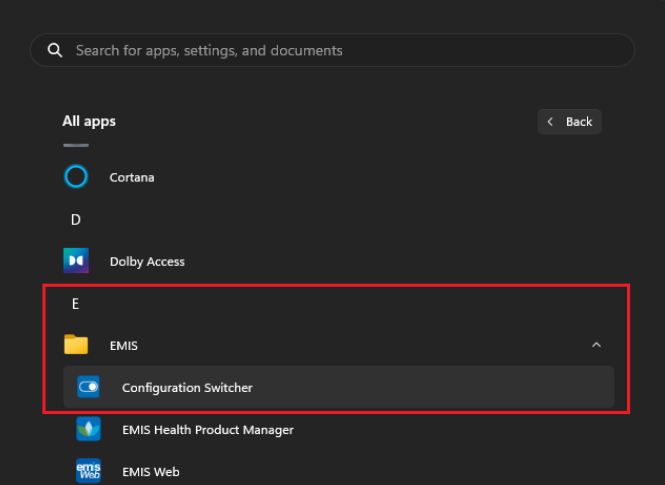Click the Configuration Switcher toggle-shaped icon

point(89,387)
